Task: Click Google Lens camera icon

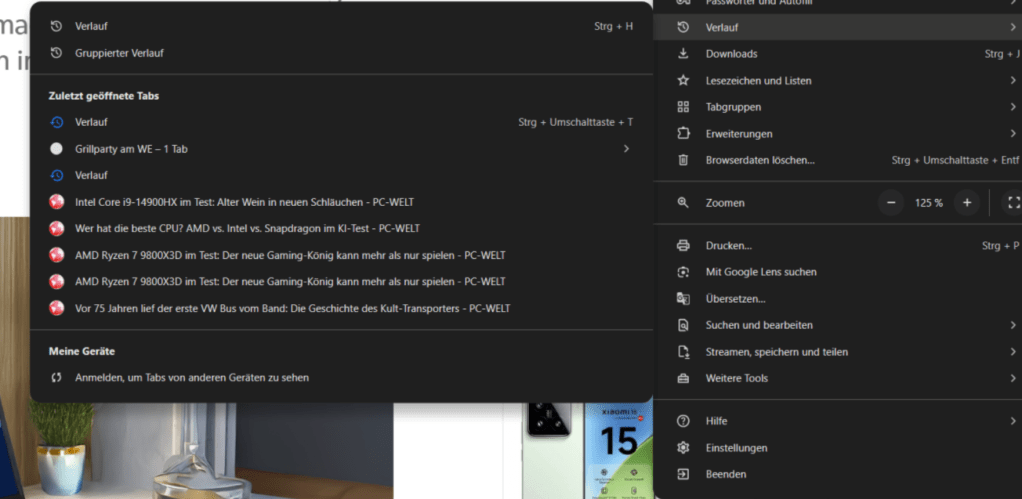Action: [683, 272]
